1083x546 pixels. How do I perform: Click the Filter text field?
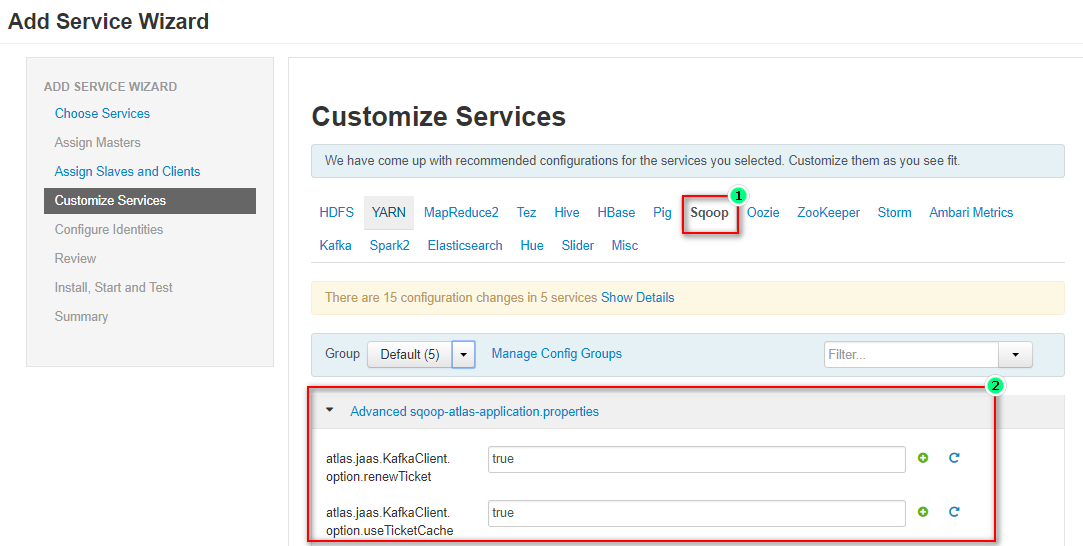(911, 354)
